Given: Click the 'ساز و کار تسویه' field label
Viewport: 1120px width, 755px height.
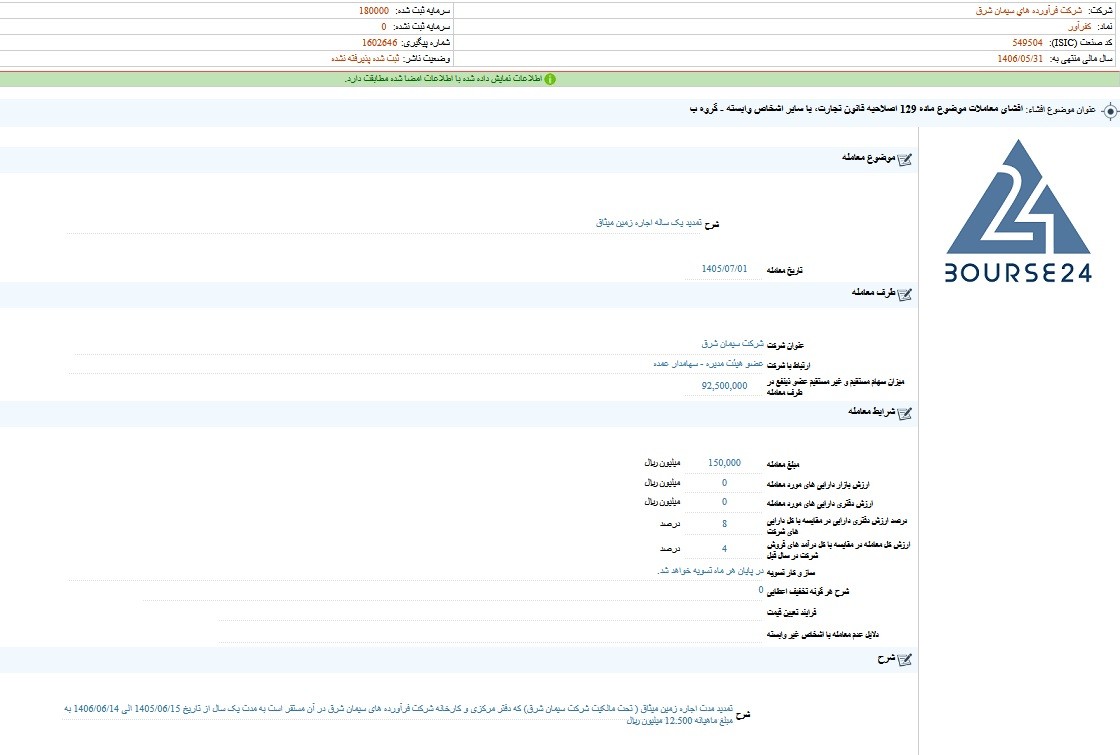Looking at the screenshot, I should (x=791, y=573).
